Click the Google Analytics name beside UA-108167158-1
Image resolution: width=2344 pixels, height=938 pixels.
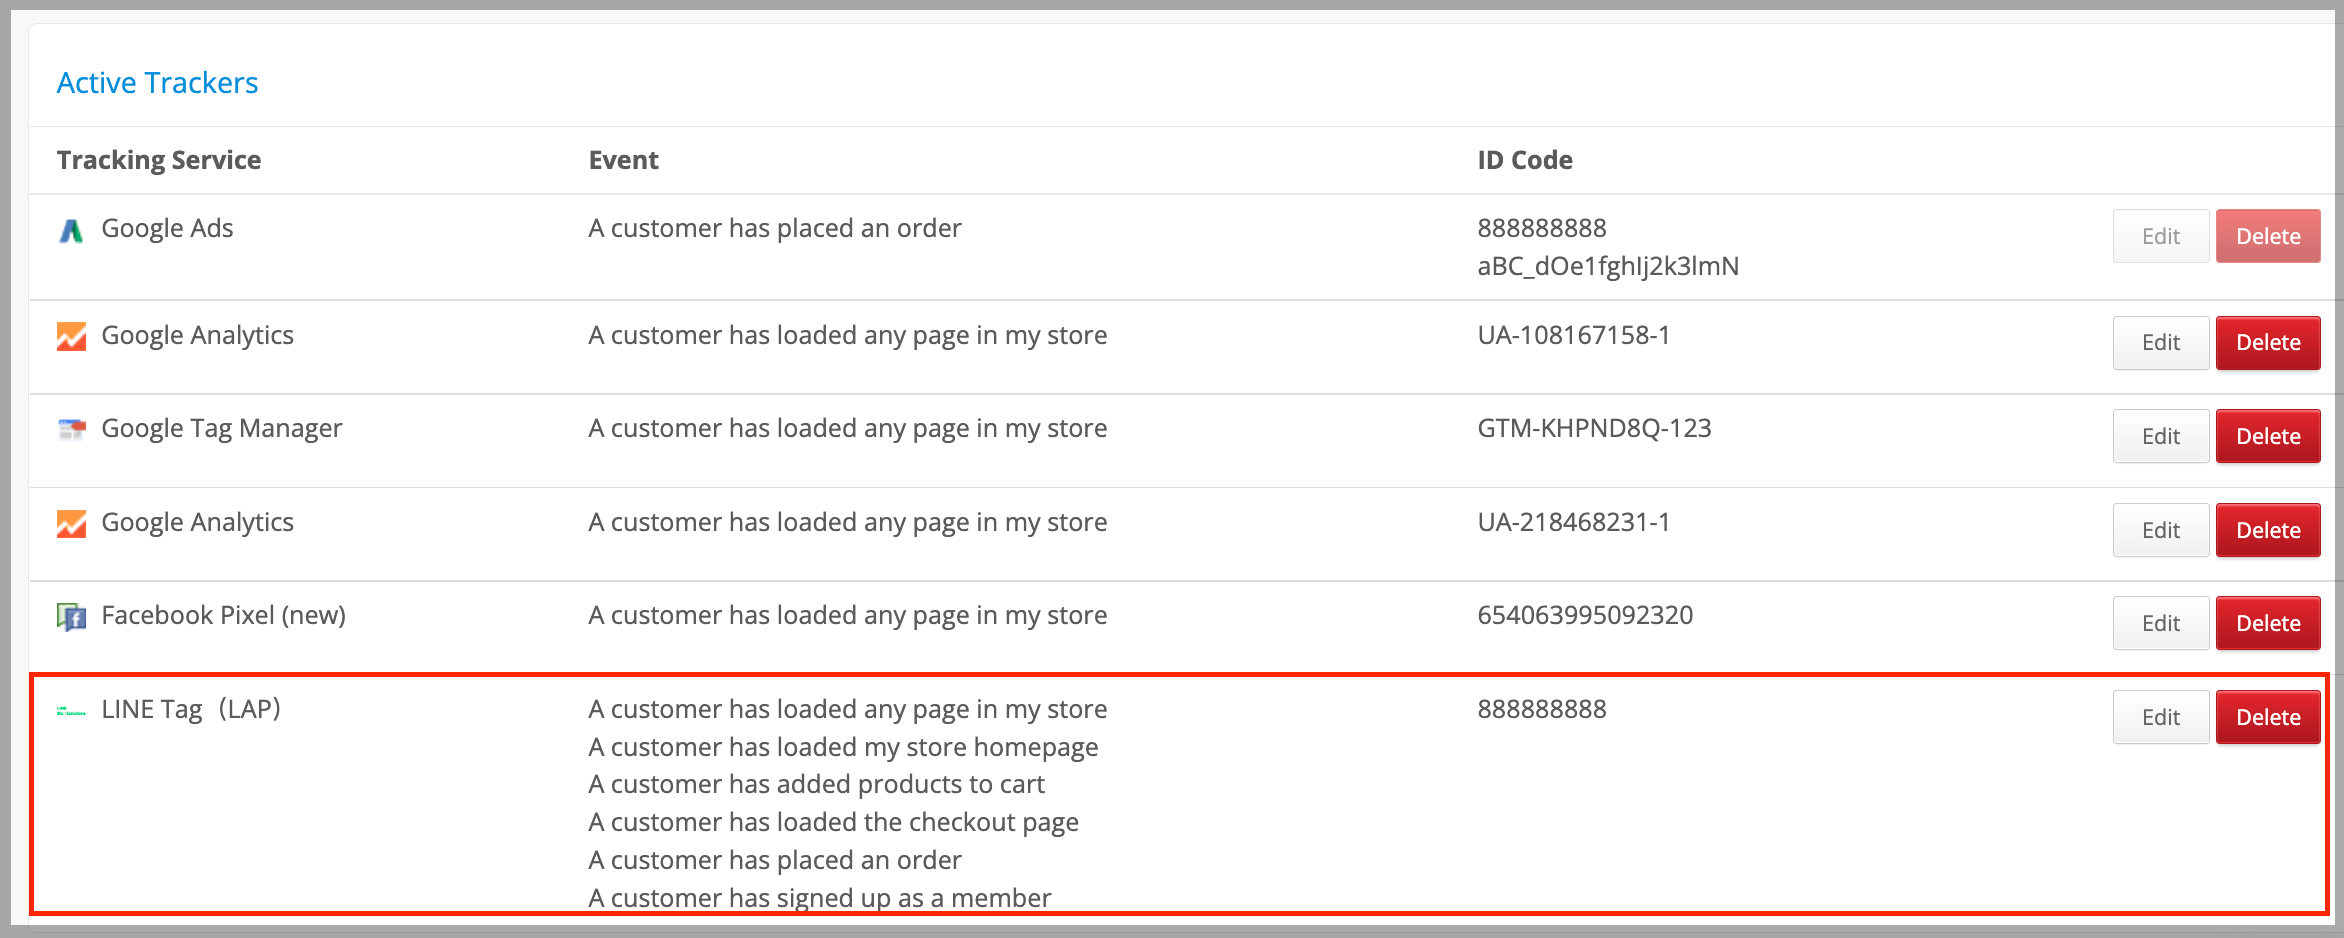point(197,335)
